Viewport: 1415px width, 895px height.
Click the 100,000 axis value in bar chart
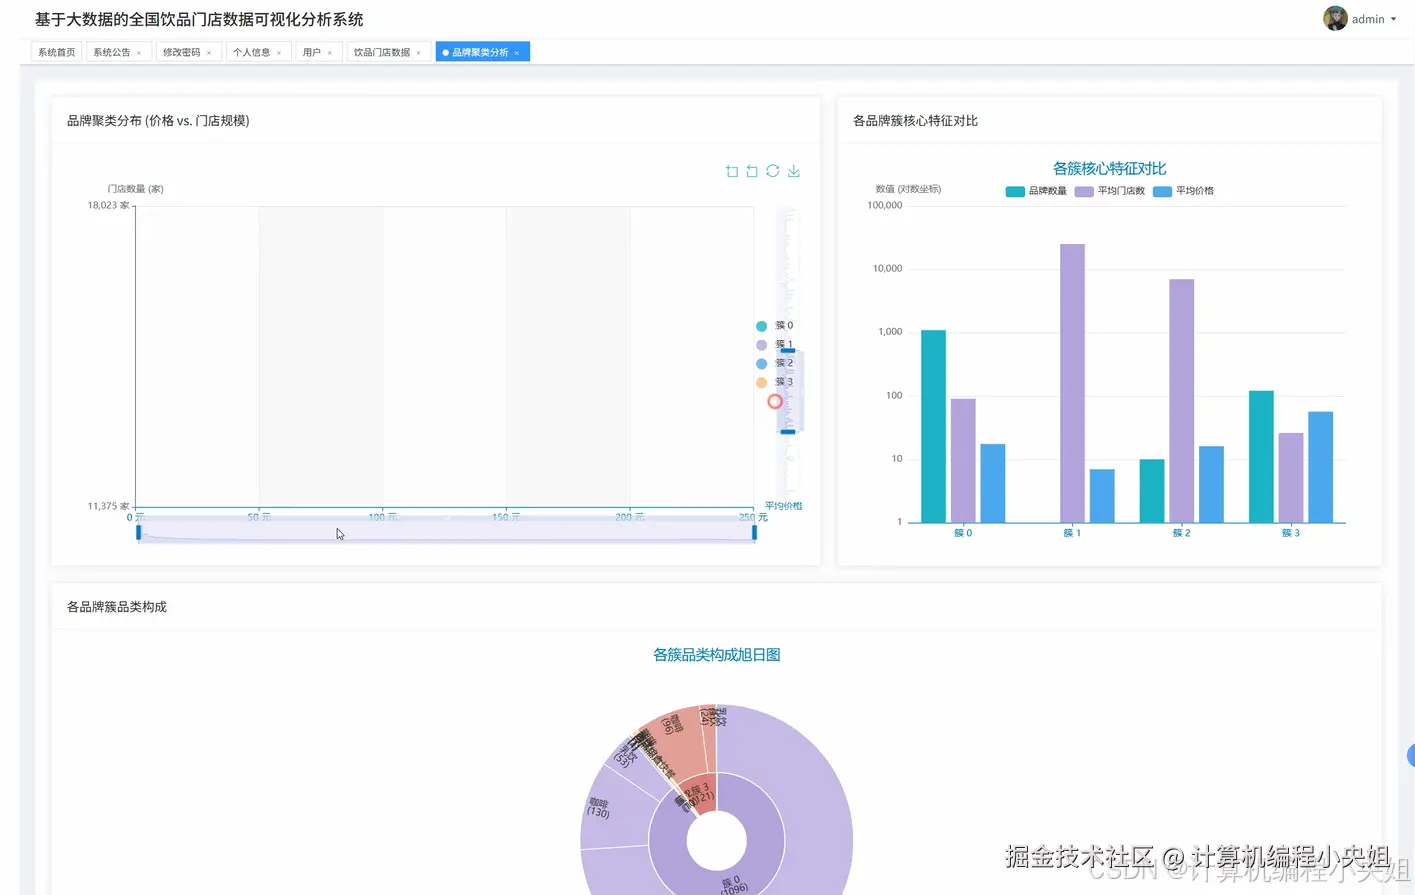coord(884,205)
